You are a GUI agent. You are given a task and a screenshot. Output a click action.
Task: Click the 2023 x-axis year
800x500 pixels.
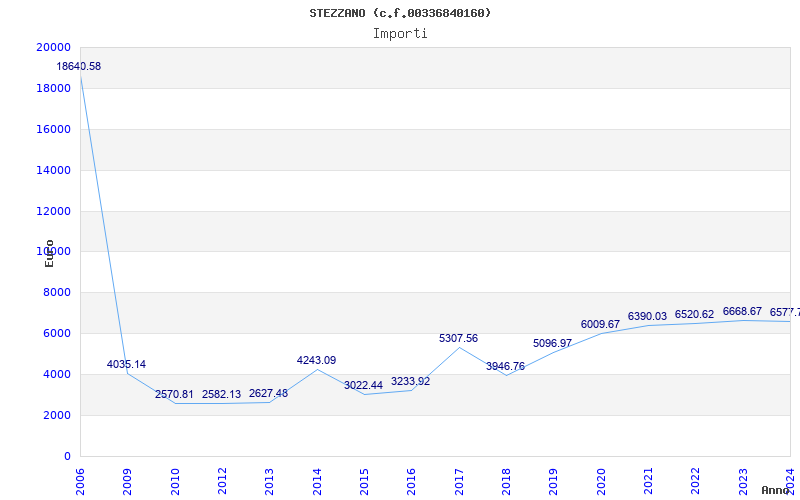pyautogui.click(x=743, y=481)
